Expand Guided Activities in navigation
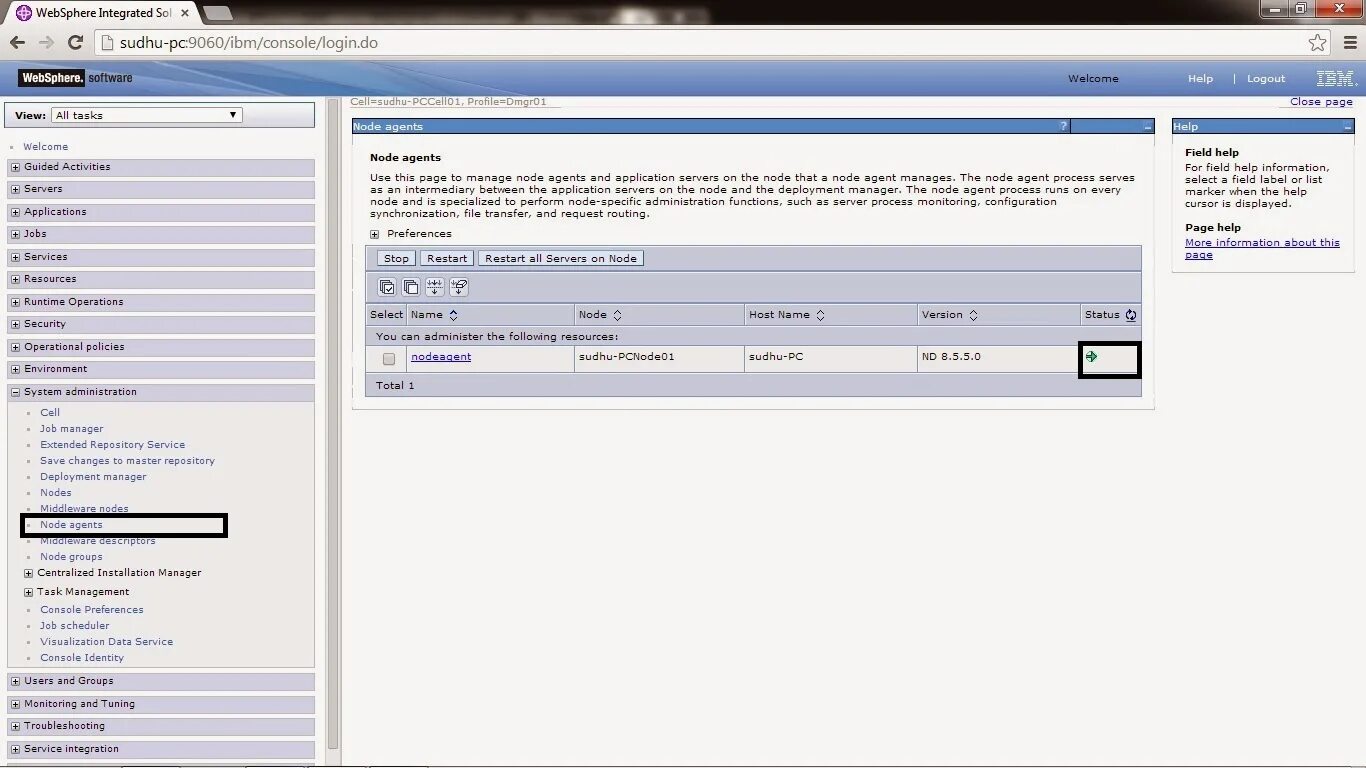Screen dimensions: 1366x768 [16, 167]
